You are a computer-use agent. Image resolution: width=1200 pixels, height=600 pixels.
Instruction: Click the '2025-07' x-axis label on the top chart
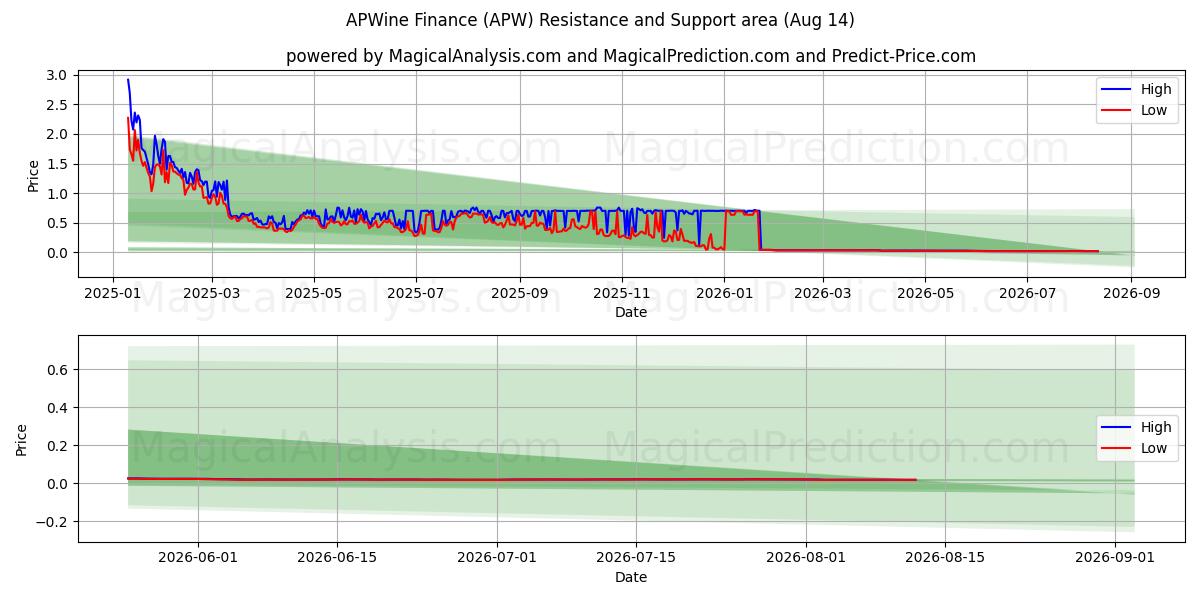[416, 293]
